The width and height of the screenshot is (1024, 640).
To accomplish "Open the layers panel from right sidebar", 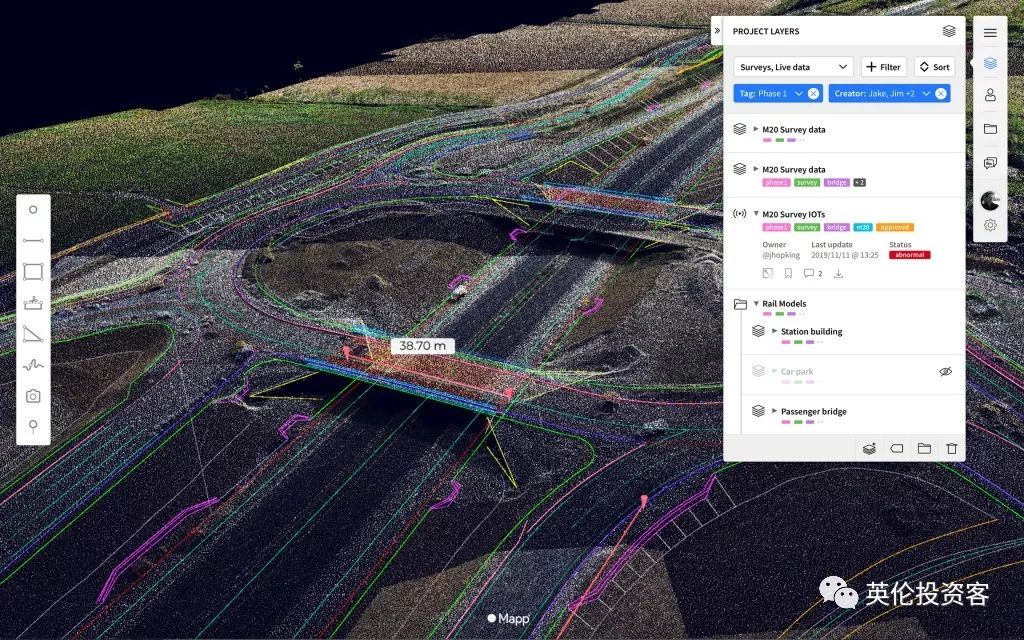I will (x=990, y=63).
